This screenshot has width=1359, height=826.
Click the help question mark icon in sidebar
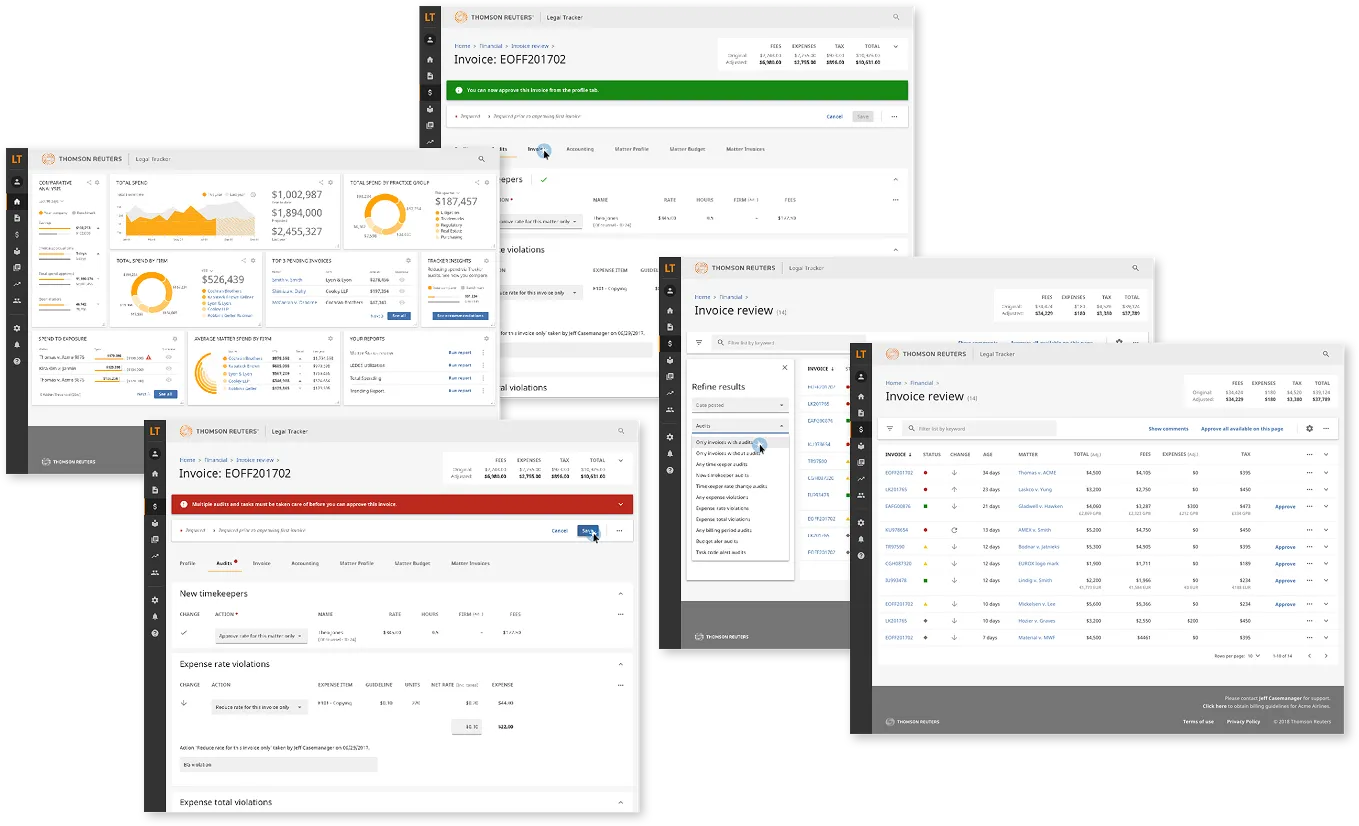pyautogui.click(x=154, y=631)
